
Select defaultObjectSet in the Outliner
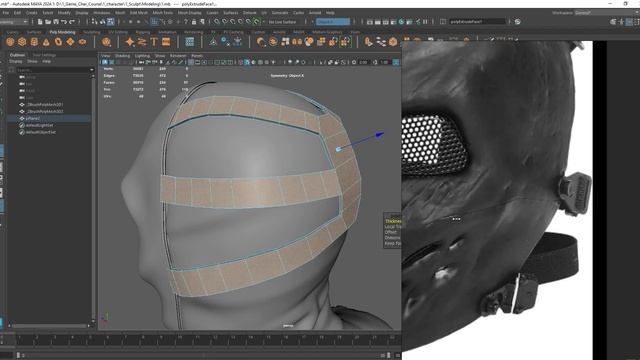tap(41, 132)
